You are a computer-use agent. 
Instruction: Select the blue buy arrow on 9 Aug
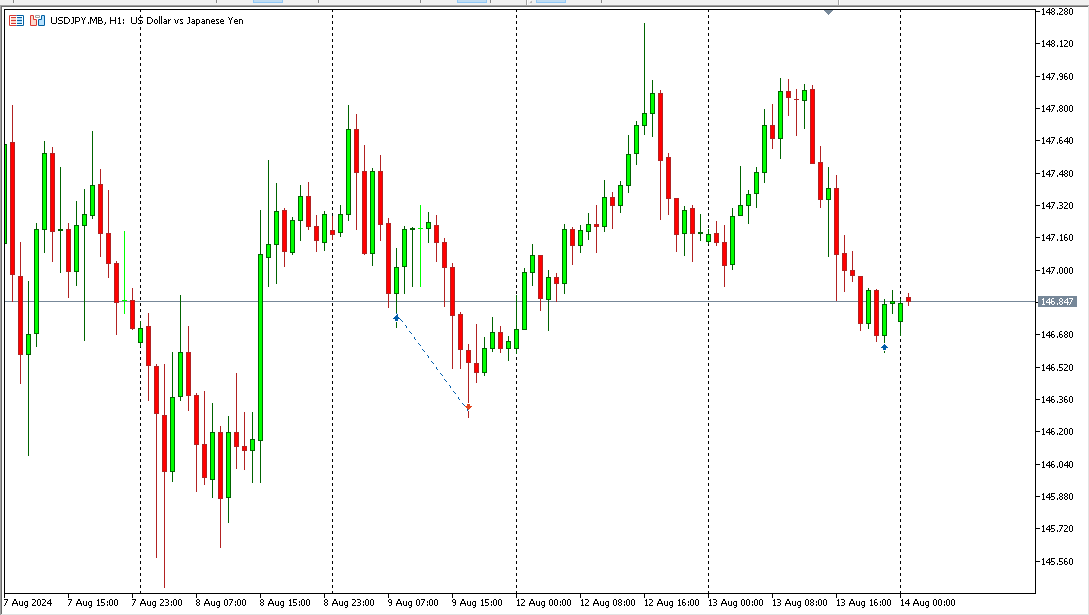pyautogui.click(x=397, y=318)
